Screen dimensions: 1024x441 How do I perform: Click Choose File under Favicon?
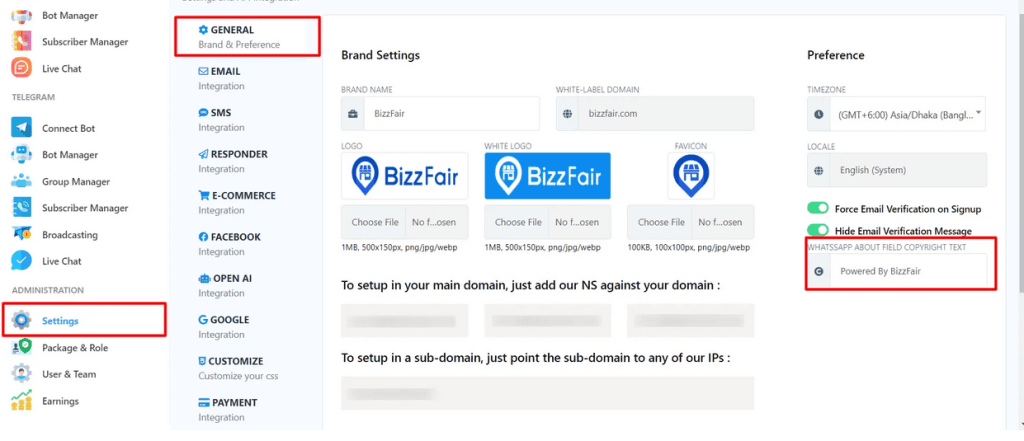[661, 222]
